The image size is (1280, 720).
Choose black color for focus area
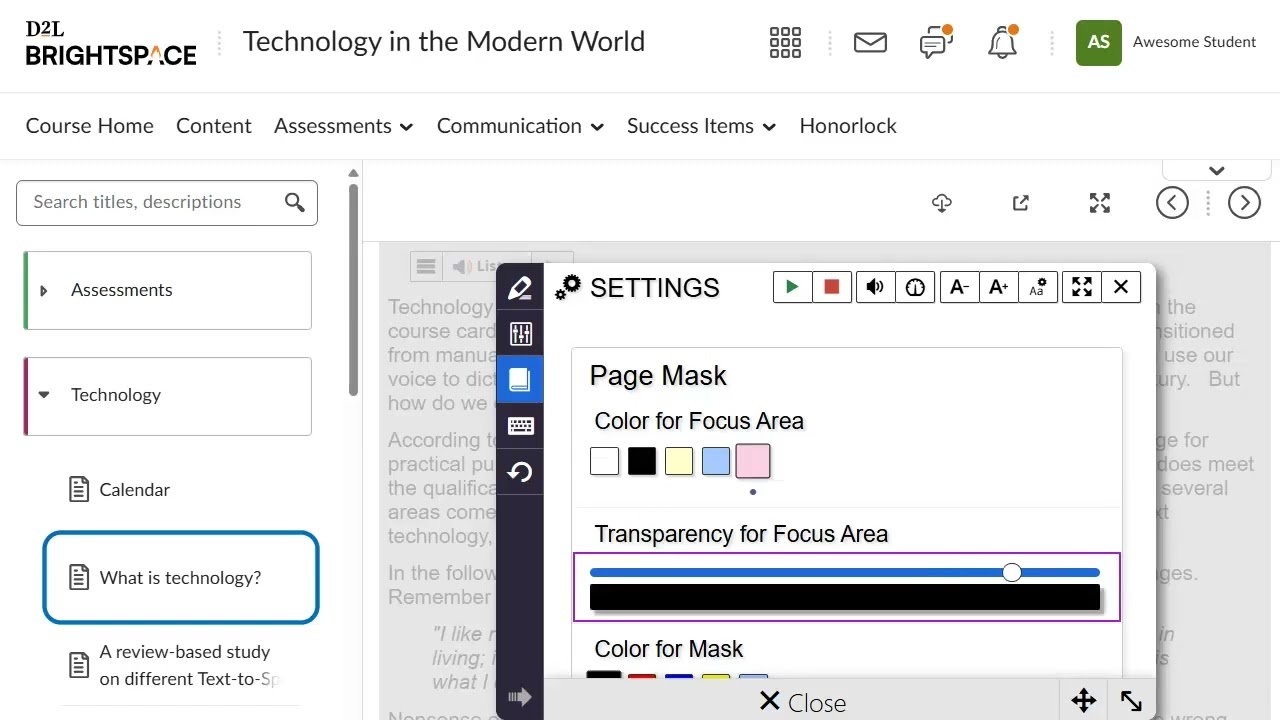coord(642,461)
